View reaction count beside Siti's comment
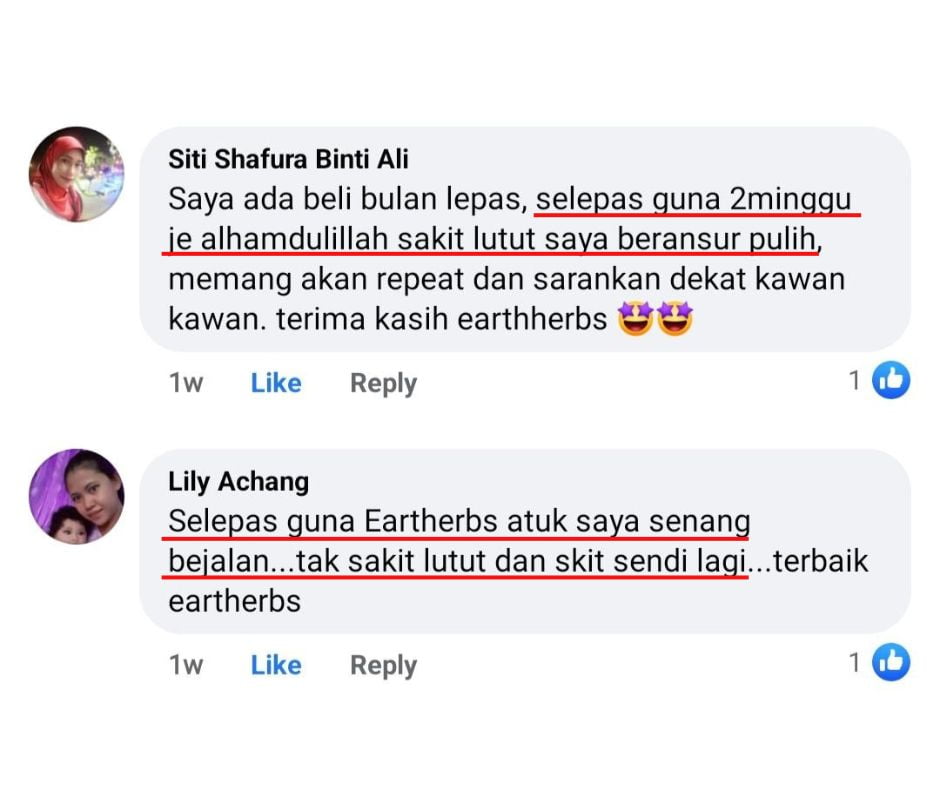The image size is (940, 788). pos(855,380)
